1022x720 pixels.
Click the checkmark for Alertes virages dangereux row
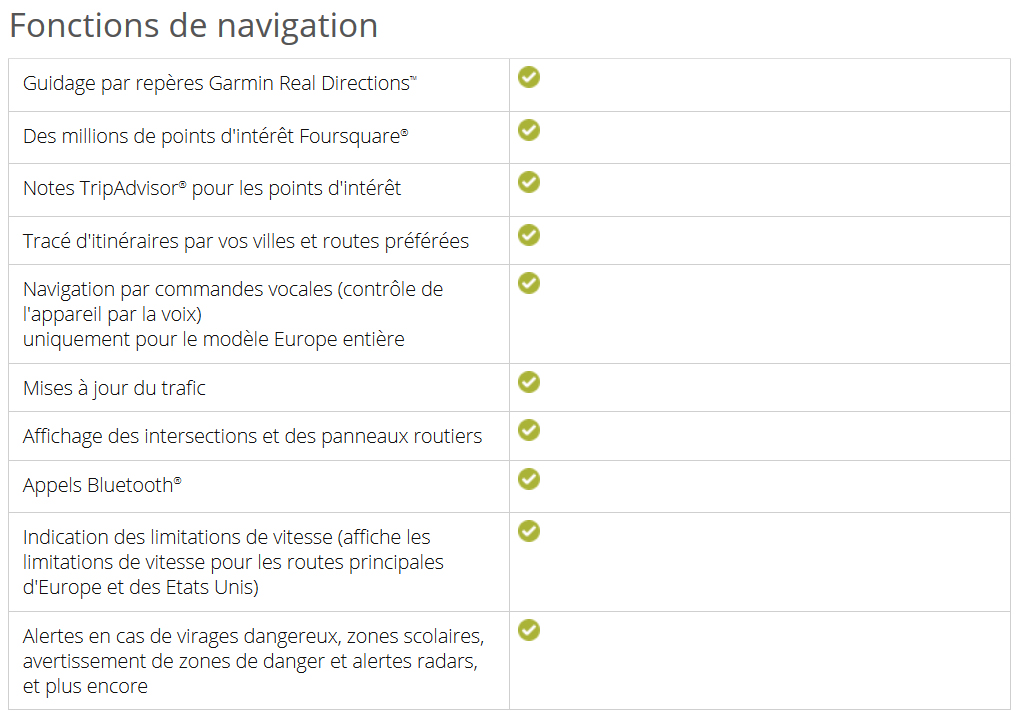[529, 629]
